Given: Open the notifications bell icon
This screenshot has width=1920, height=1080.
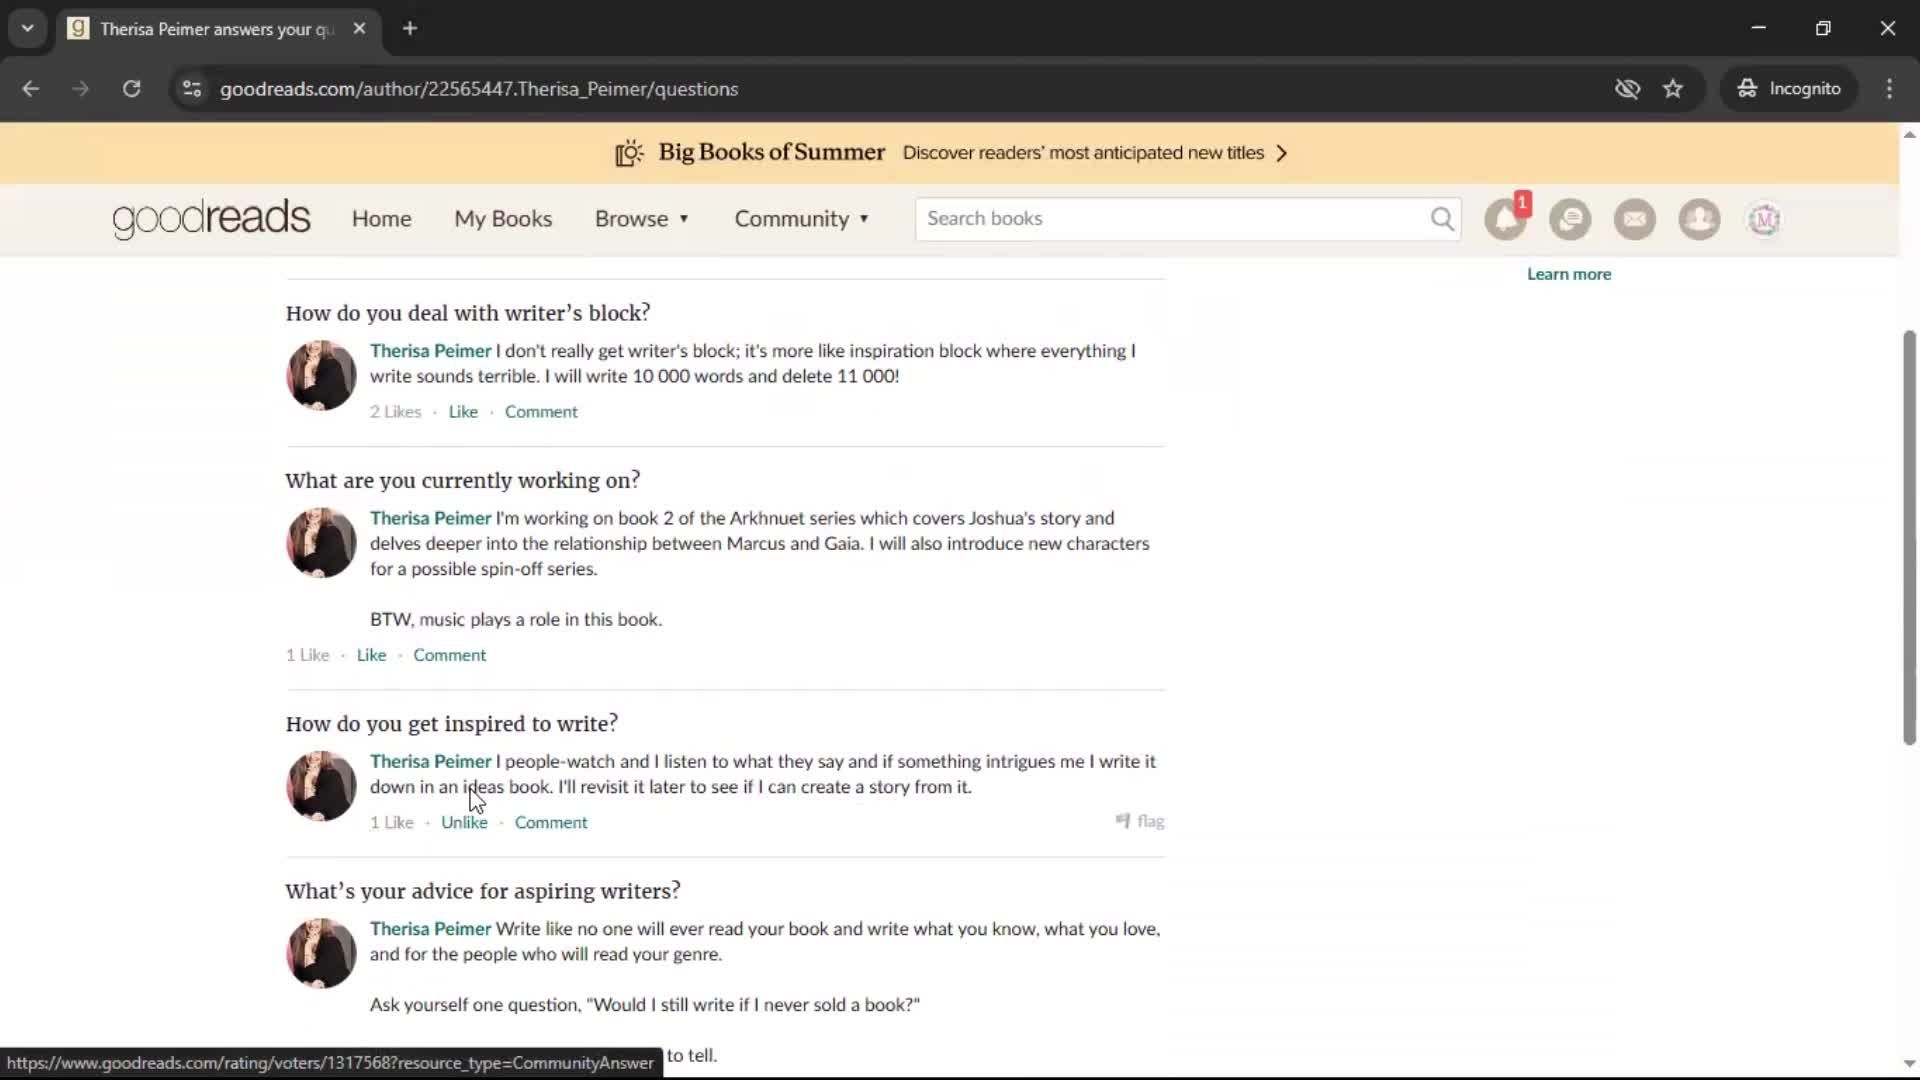Looking at the screenshot, I should 1505,219.
